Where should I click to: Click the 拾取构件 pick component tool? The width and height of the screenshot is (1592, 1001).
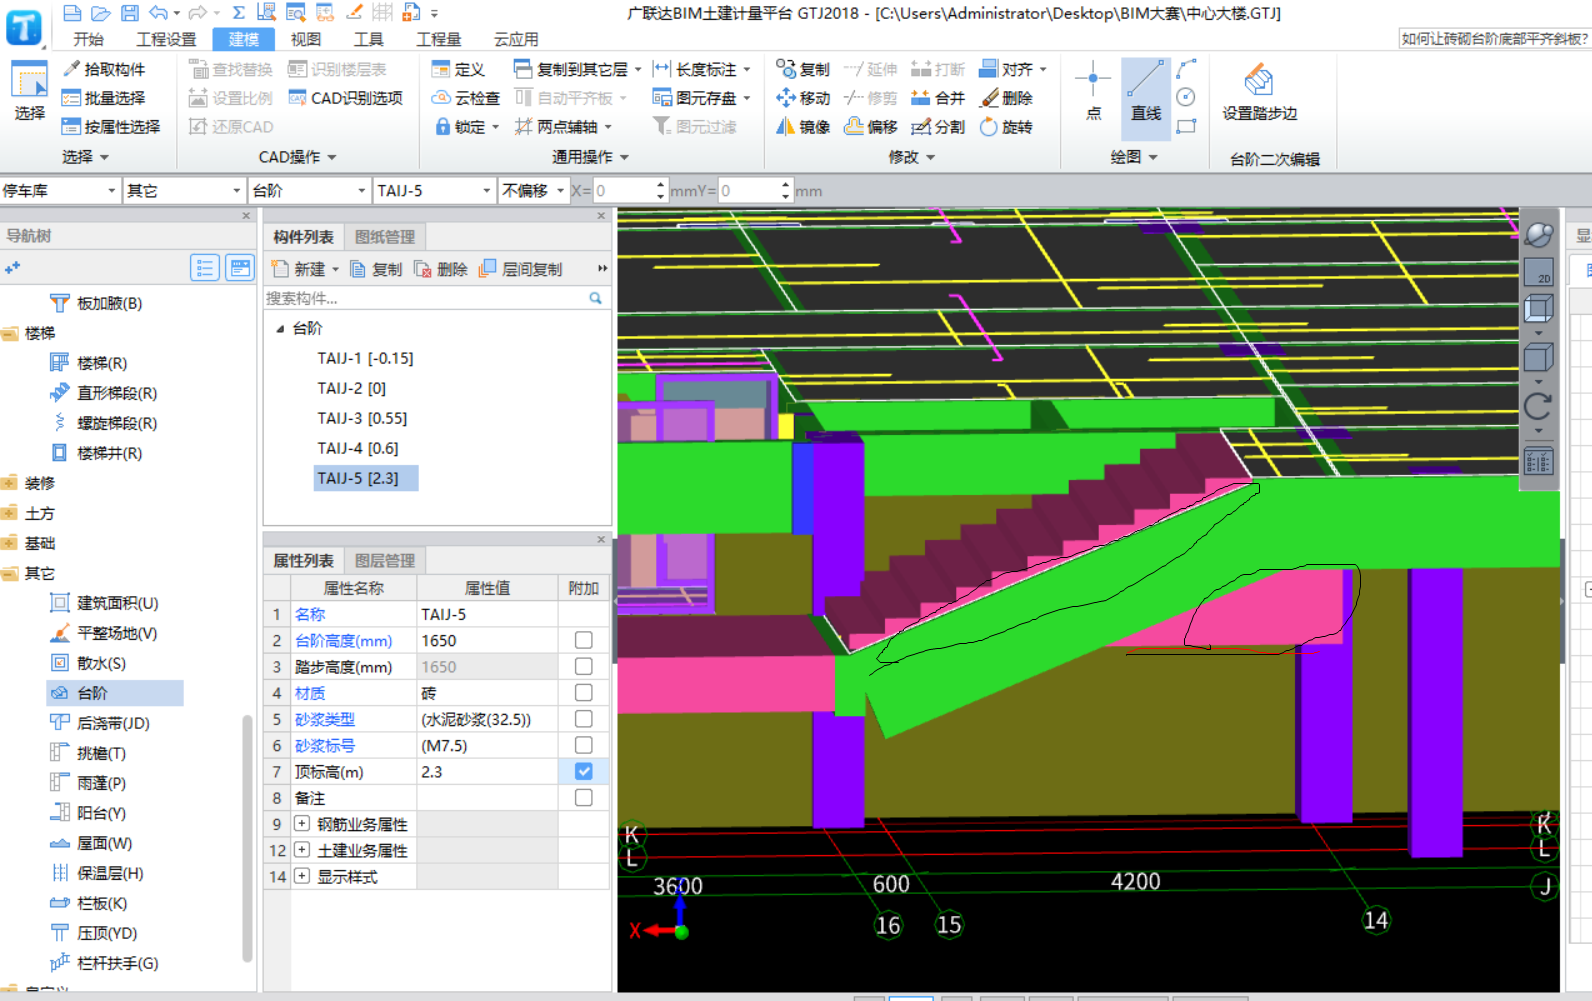[x=104, y=69]
